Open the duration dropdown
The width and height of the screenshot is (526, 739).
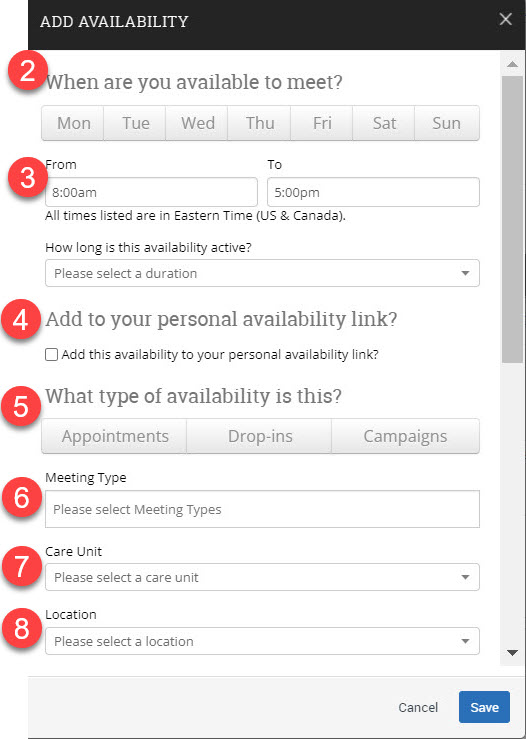tap(263, 273)
